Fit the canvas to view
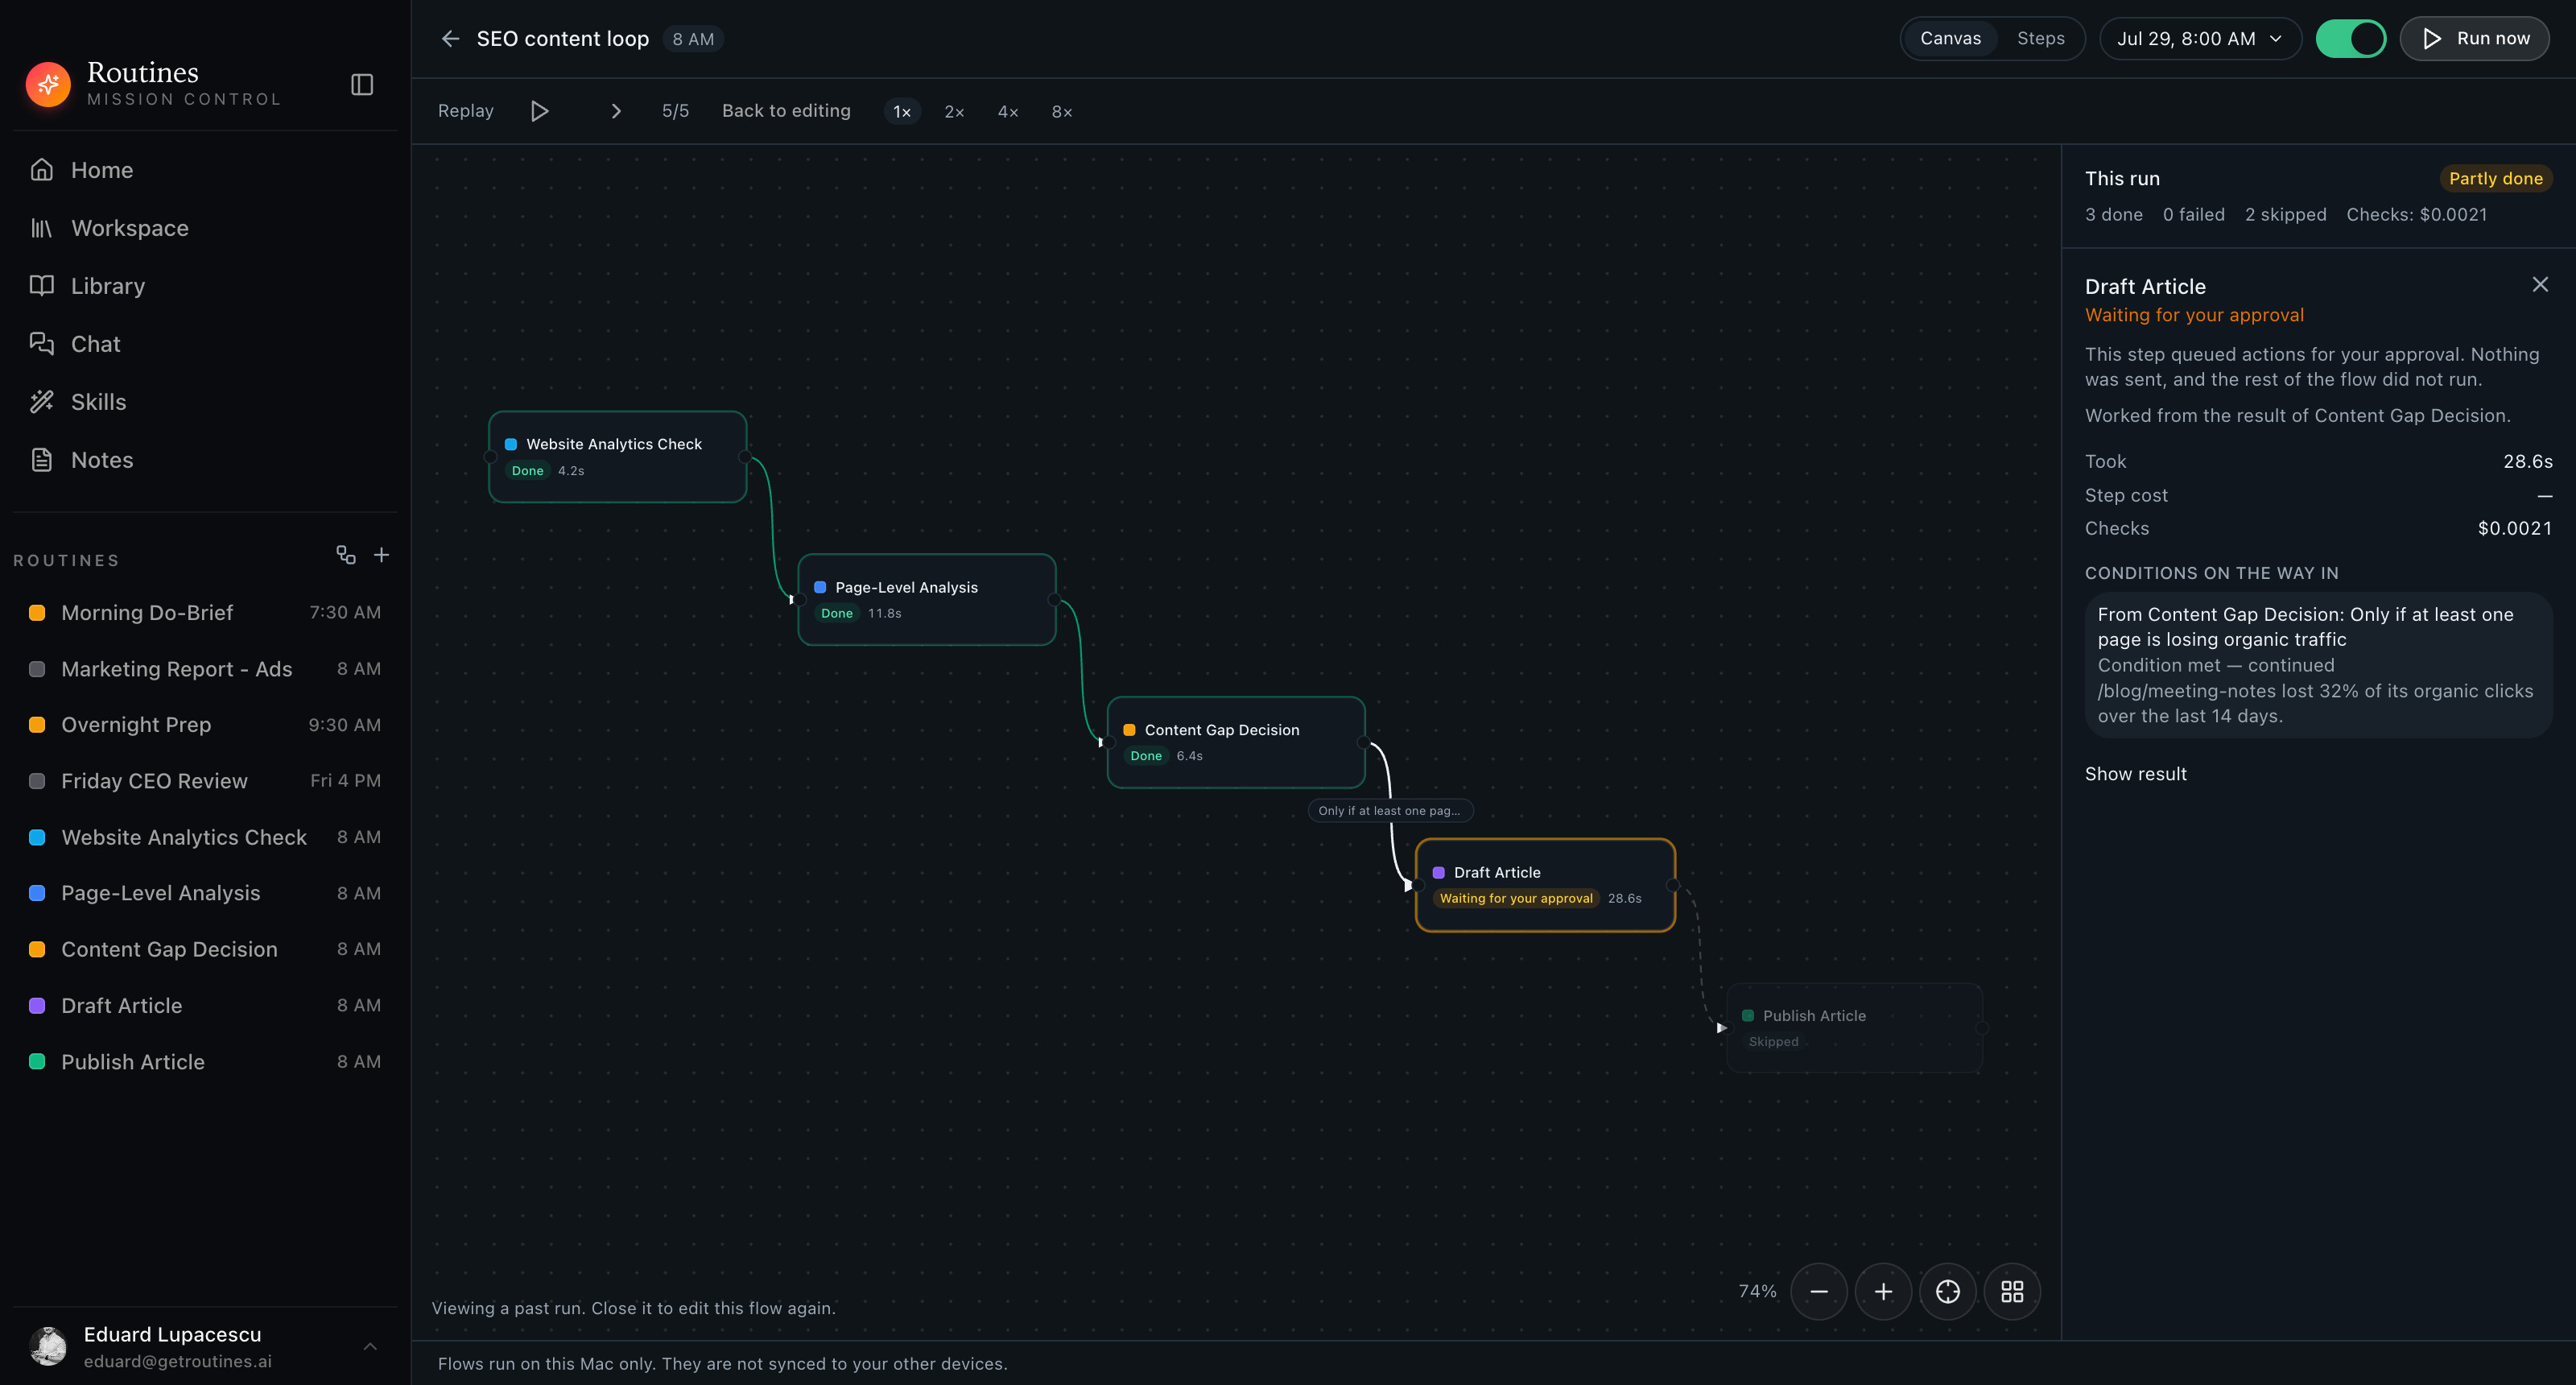 (1948, 1292)
